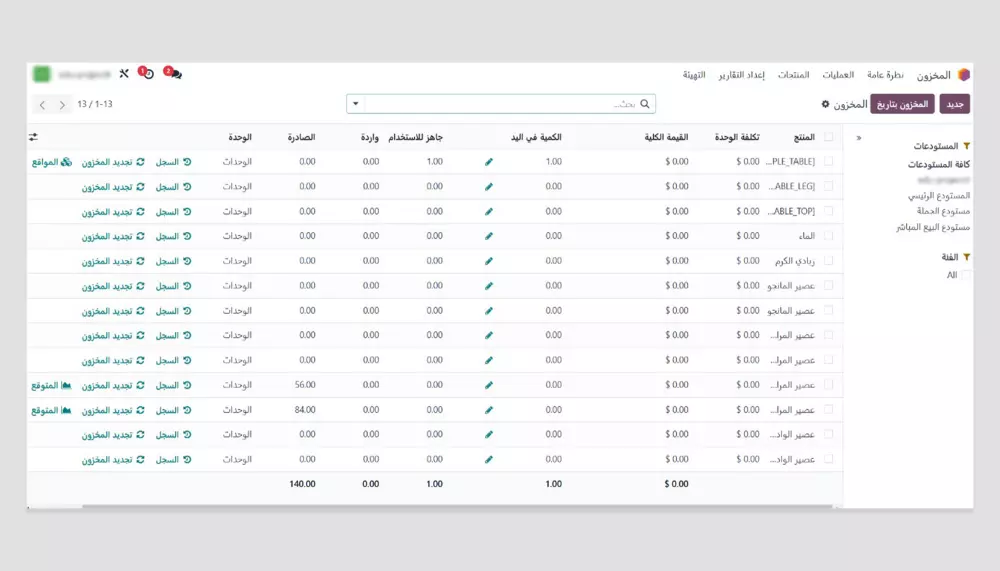Click the جديد button

(955, 104)
